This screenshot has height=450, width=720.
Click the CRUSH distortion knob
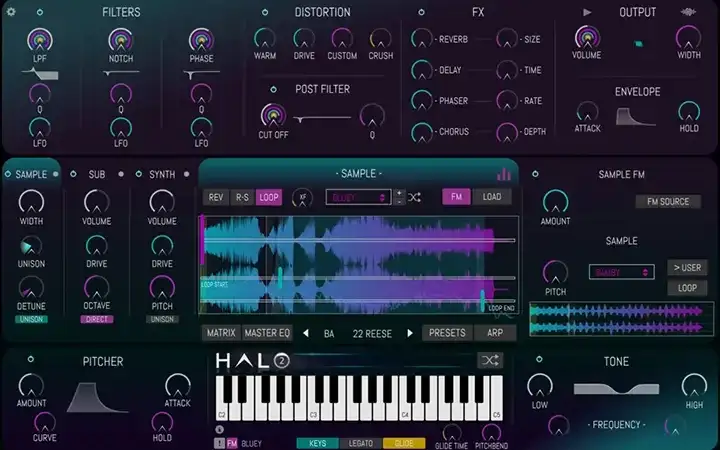click(381, 39)
